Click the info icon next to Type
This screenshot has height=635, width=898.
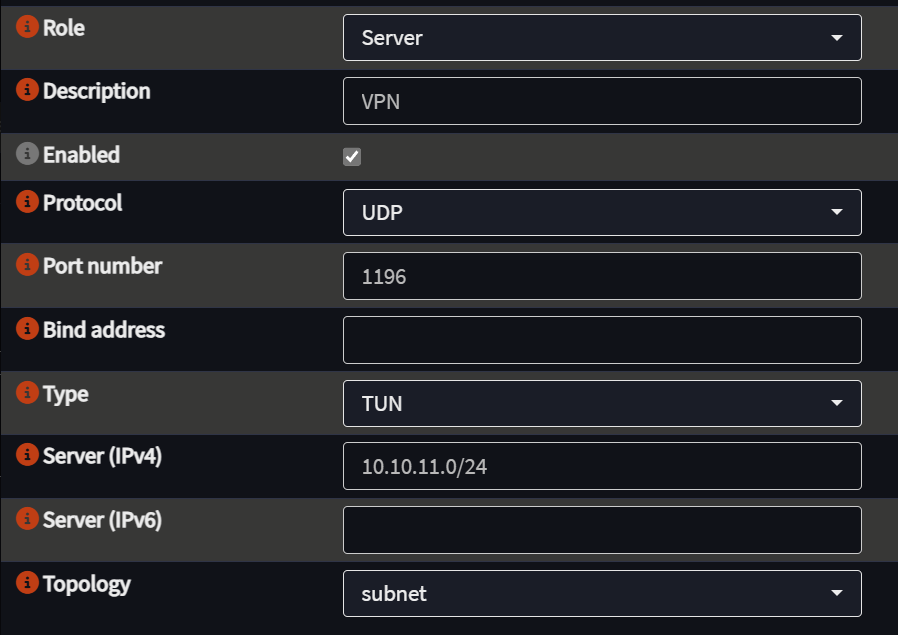click(x=27, y=392)
